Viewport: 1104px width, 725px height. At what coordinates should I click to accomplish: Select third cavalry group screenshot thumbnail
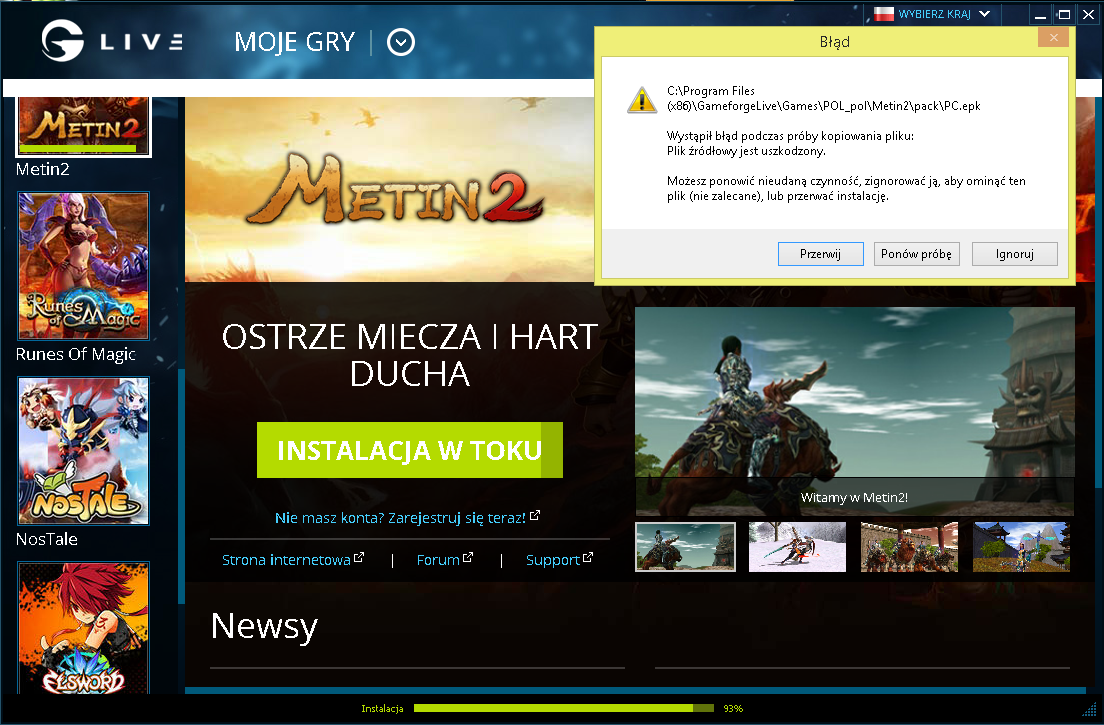point(909,547)
